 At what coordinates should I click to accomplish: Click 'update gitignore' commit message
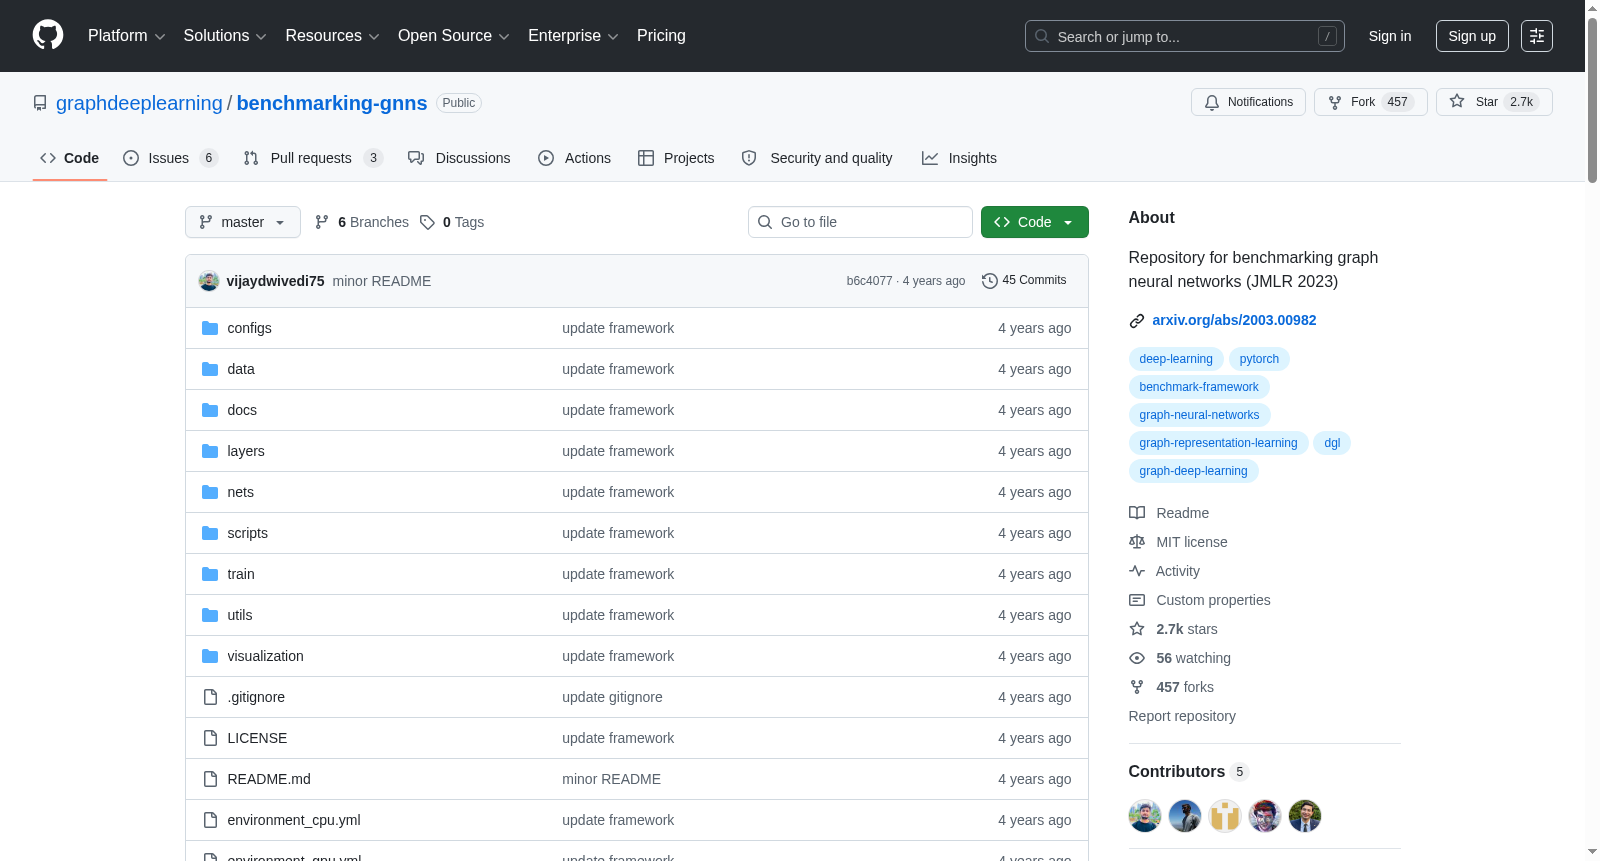[x=612, y=697]
